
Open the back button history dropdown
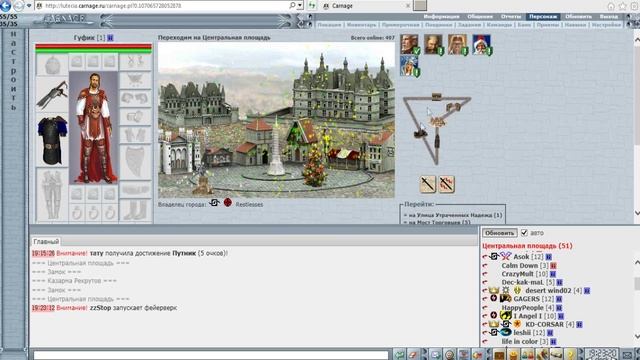tap(29, 6)
